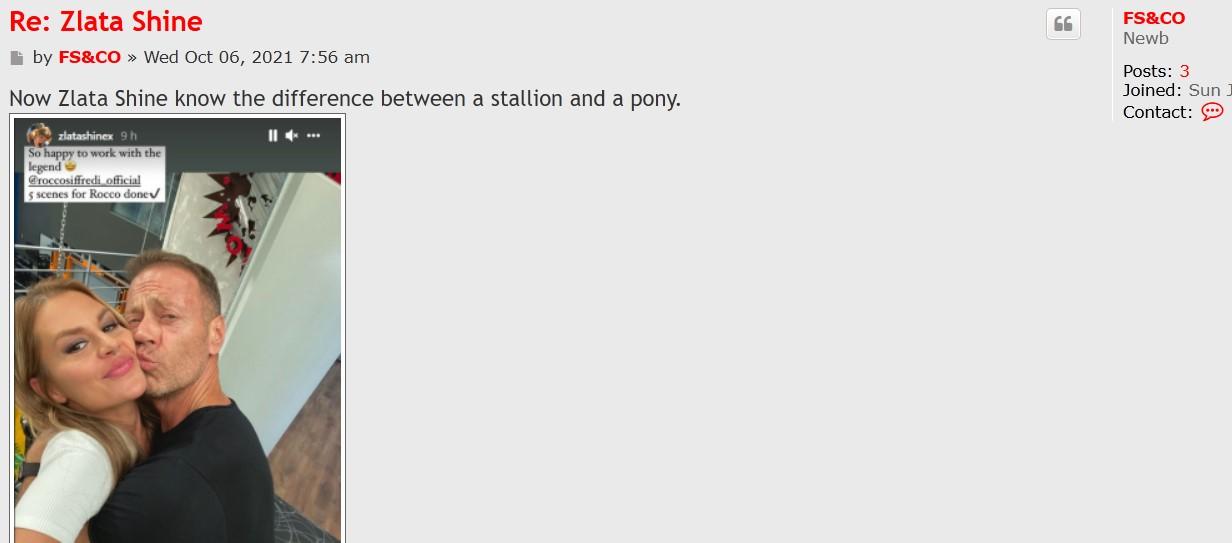Screen dimensions: 1232x543
Task: Click the quote post button
Action: click(1063, 25)
